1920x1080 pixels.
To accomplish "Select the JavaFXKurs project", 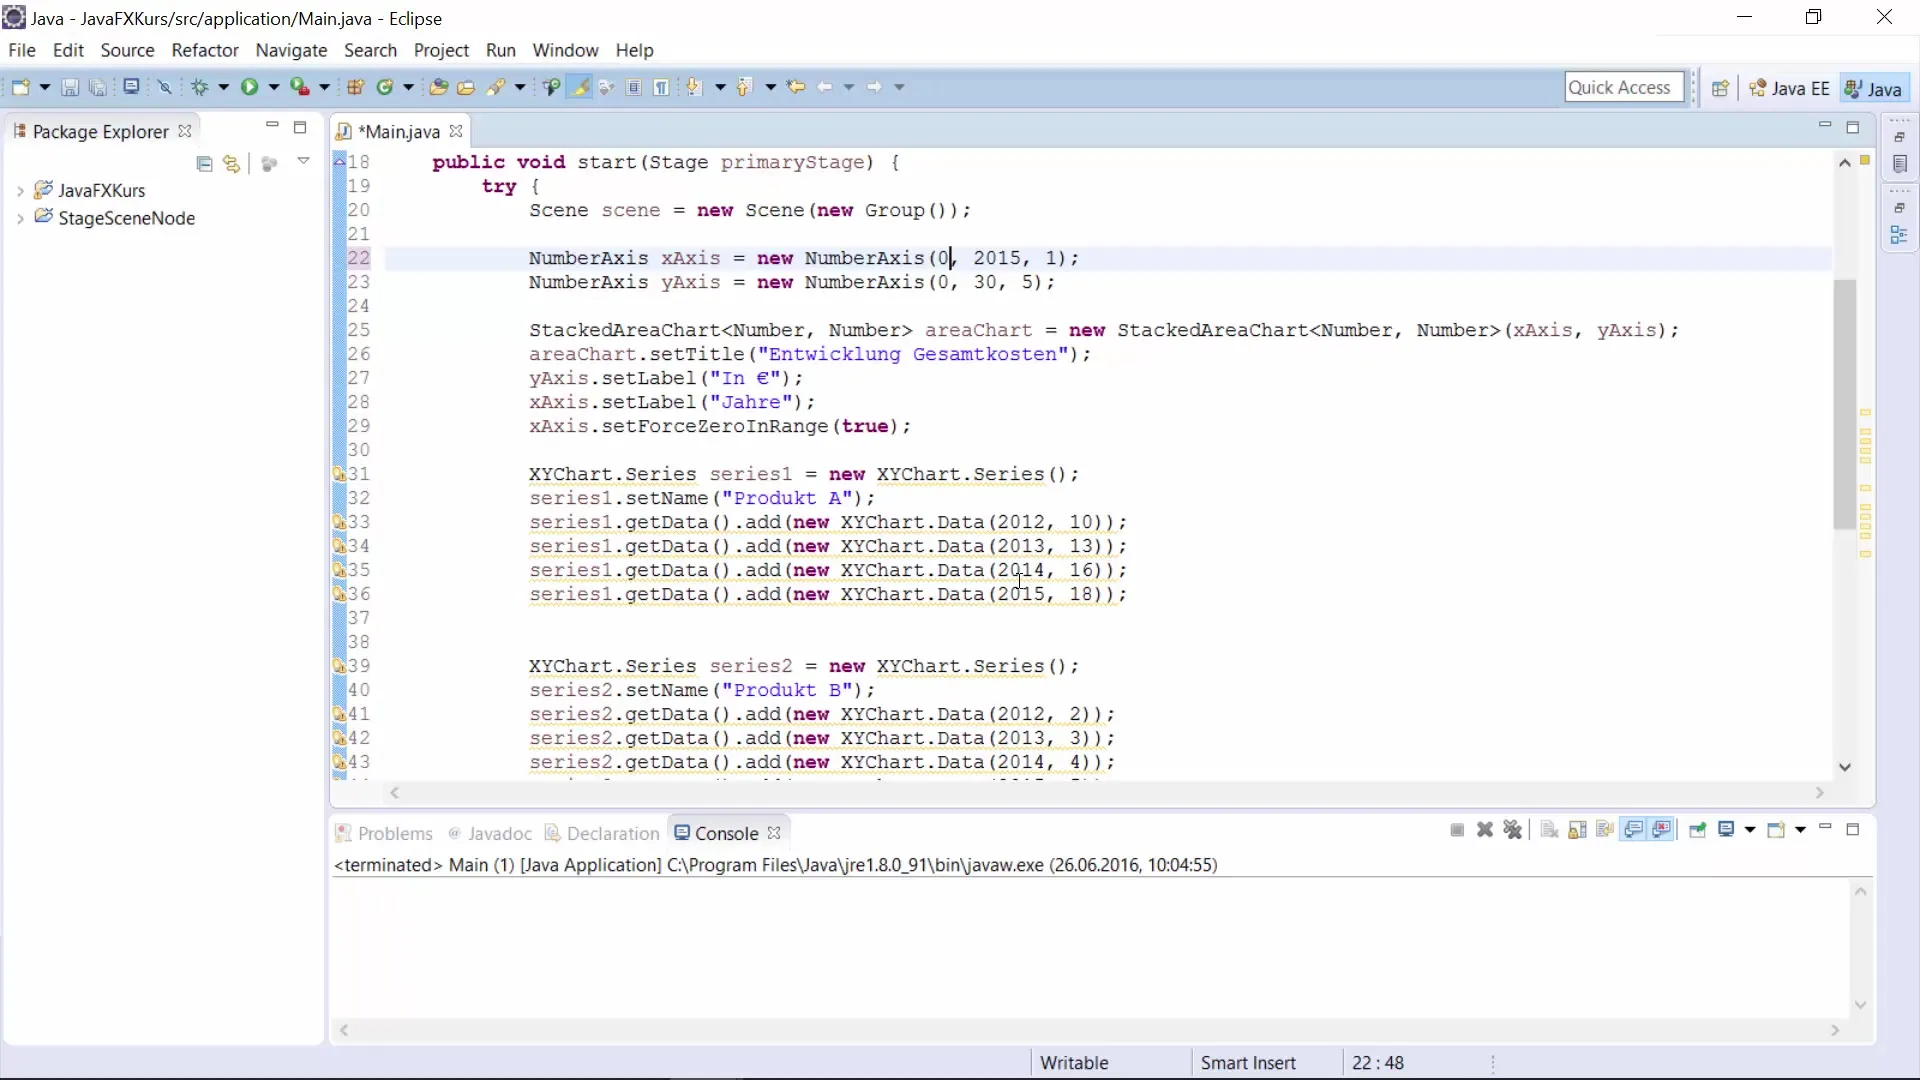I will click(90, 190).
